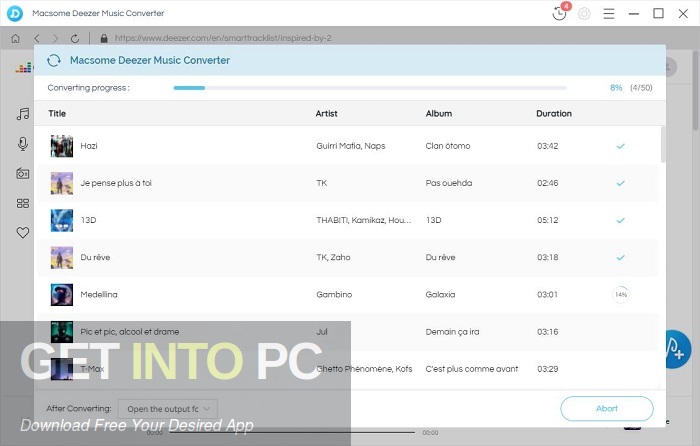Click the checkmark on Hazi row
Image resolution: width=700 pixels, height=446 pixels.
[x=621, y=146]
